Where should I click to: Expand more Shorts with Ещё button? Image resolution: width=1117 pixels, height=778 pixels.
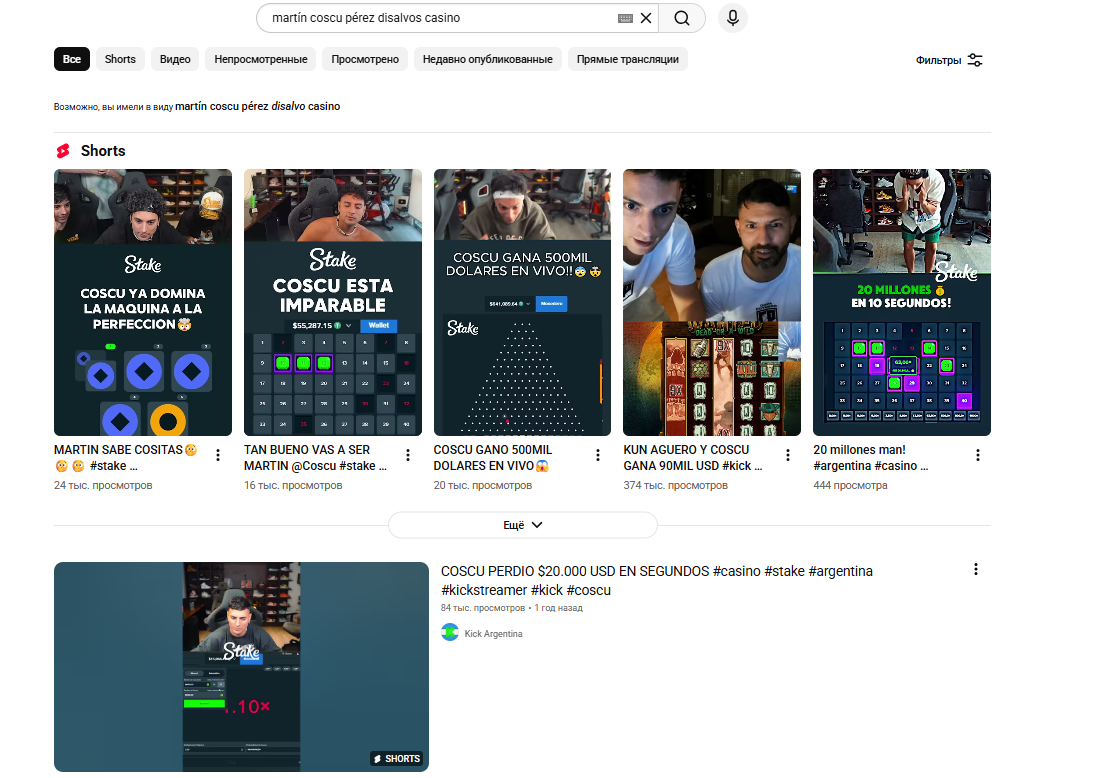point(522,525)
